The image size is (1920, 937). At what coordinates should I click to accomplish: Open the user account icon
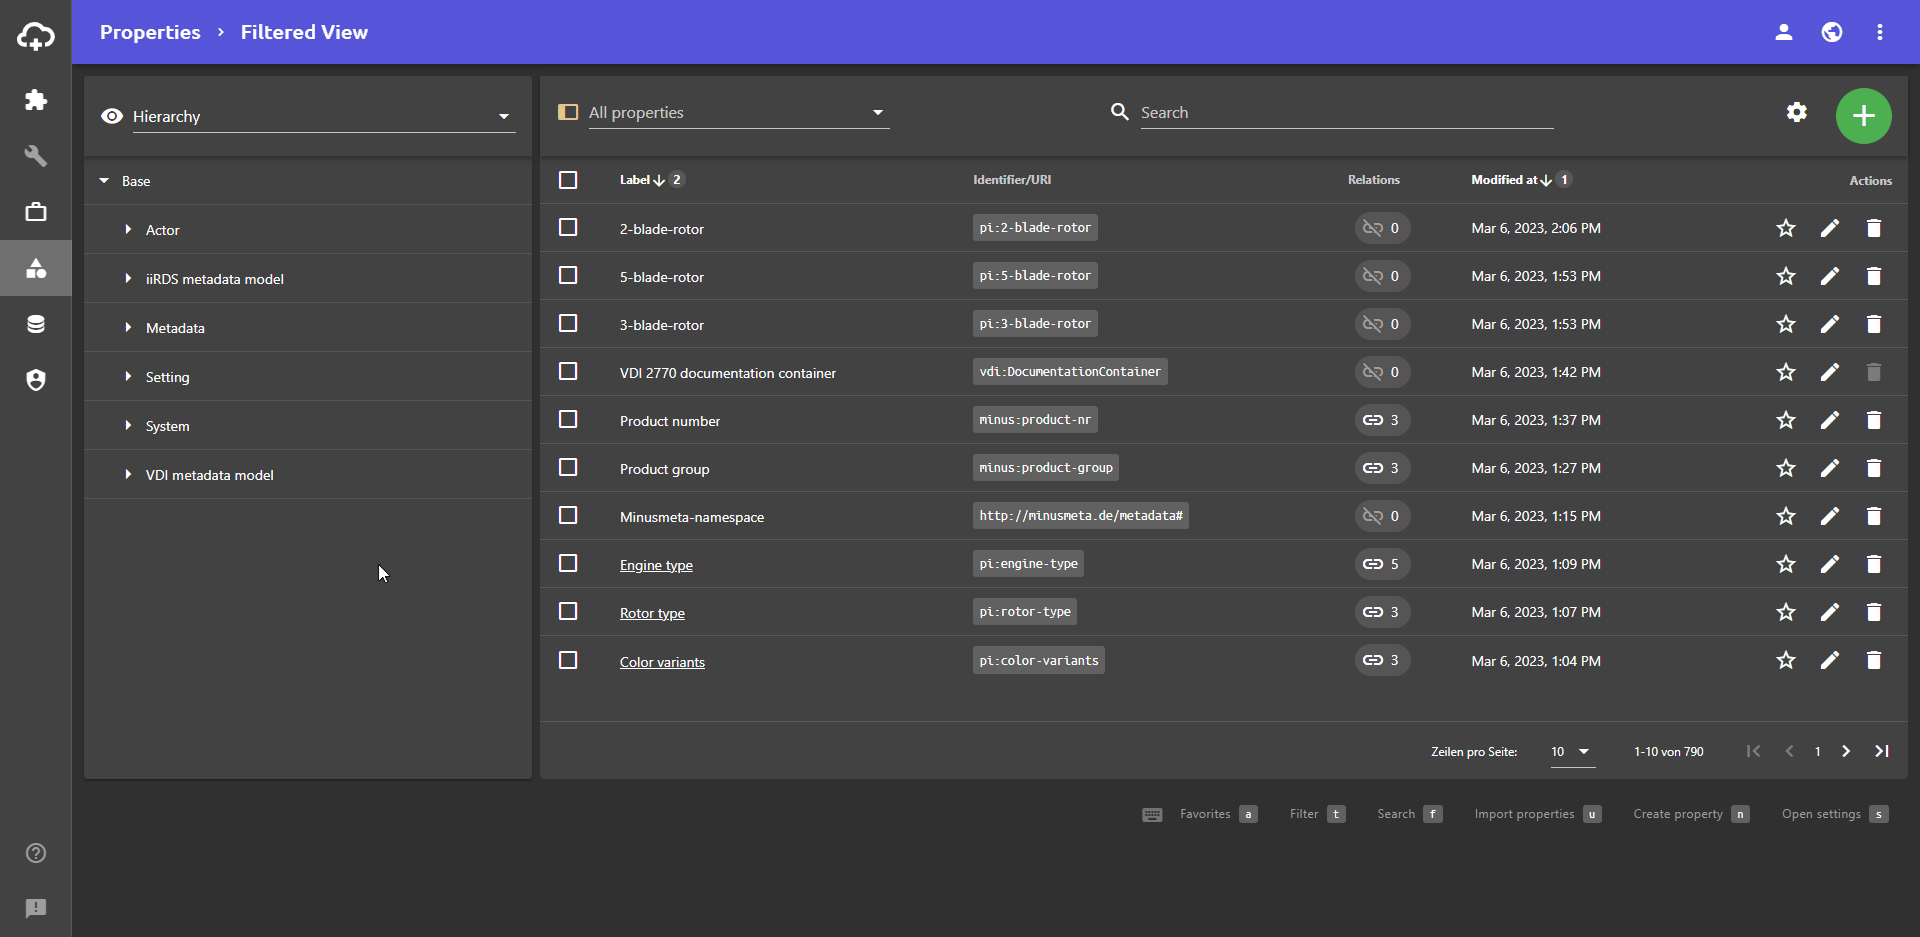pyautogui.click(x=1784, y=32)
